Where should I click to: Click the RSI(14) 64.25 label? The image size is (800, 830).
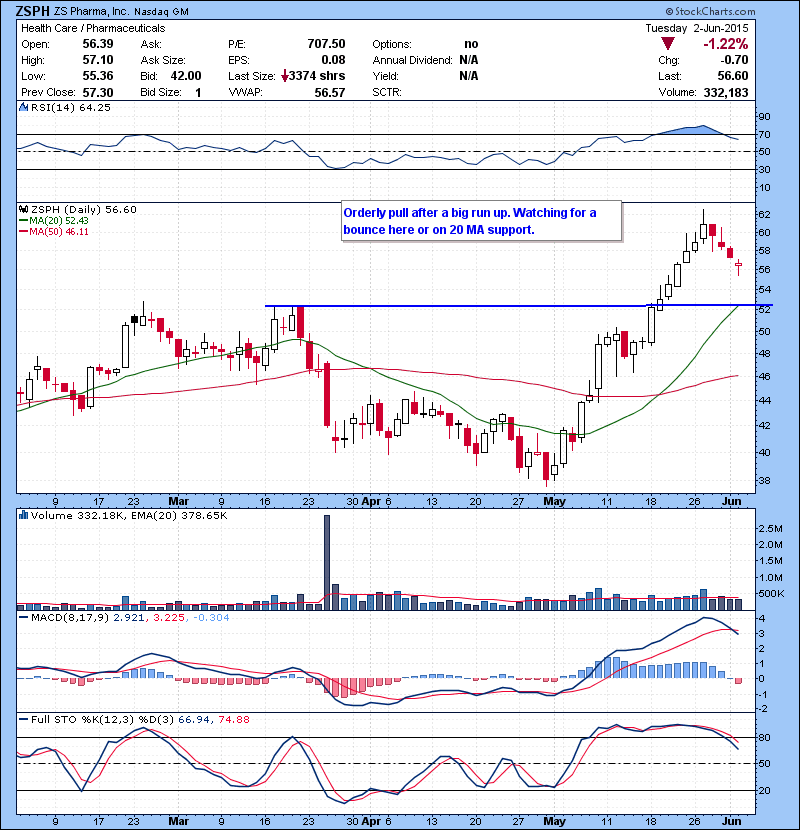(x=71, y=107)
